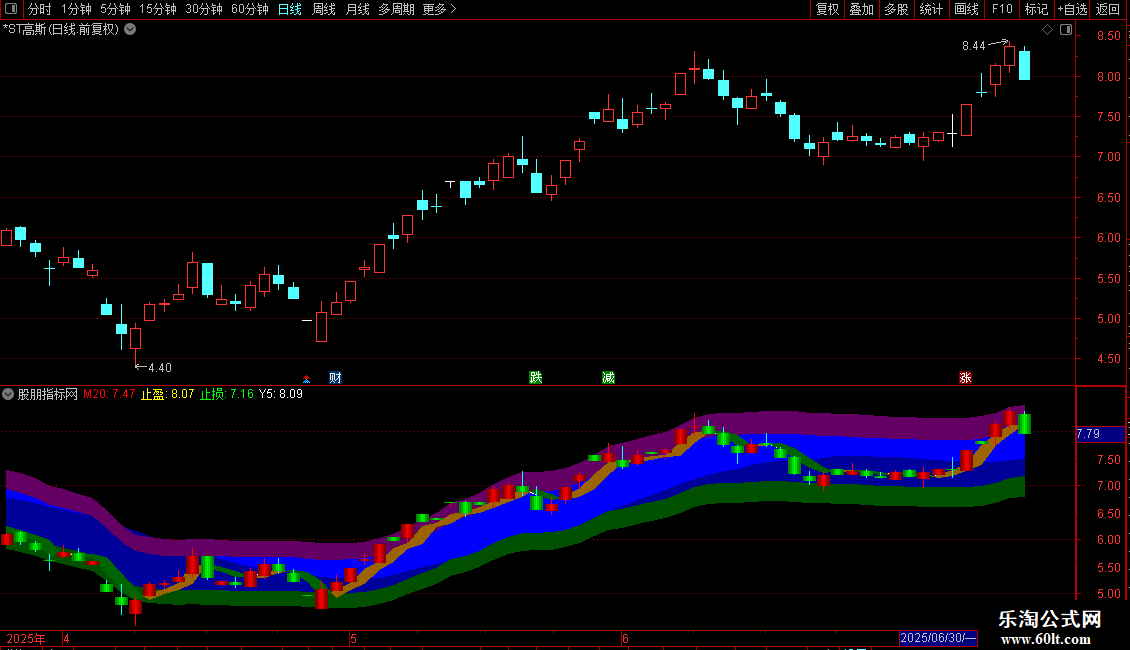Click the diamond marker icon above chart
Screen dimensions: 1130x650
point(1047,30)
